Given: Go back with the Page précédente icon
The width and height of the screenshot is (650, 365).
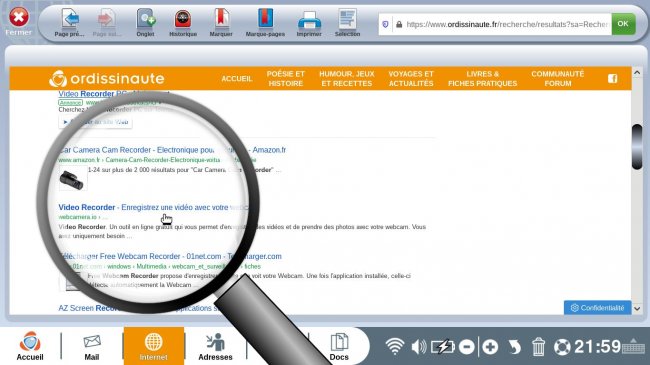Looking at the screenshot, I should point(70,23).
